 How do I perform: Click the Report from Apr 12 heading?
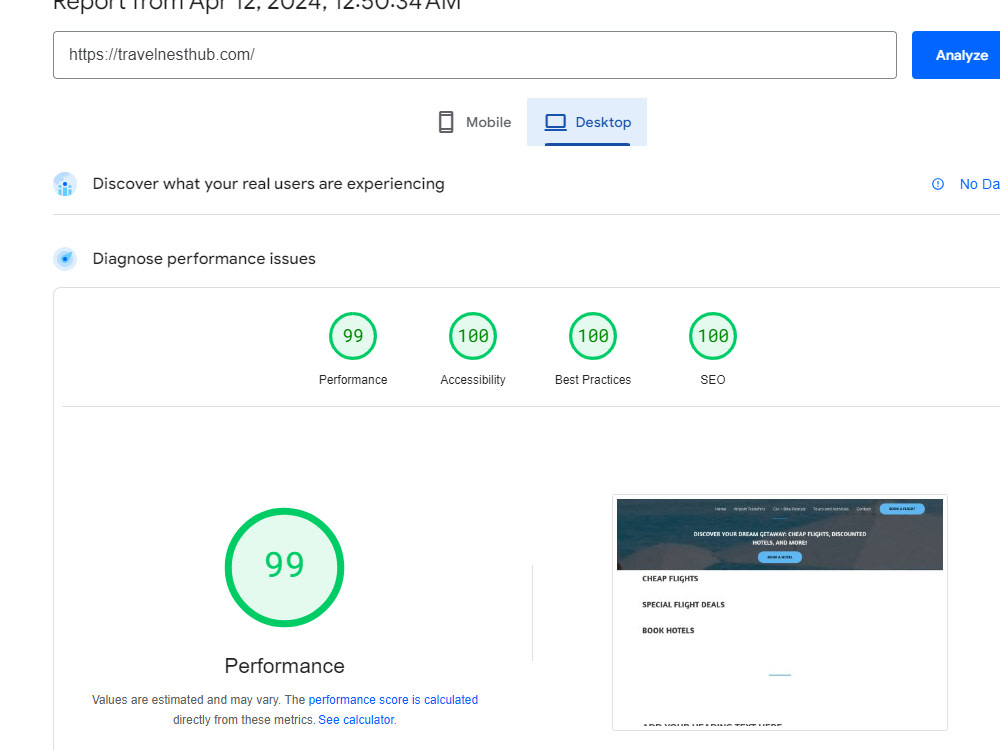(x=256, y=6)
